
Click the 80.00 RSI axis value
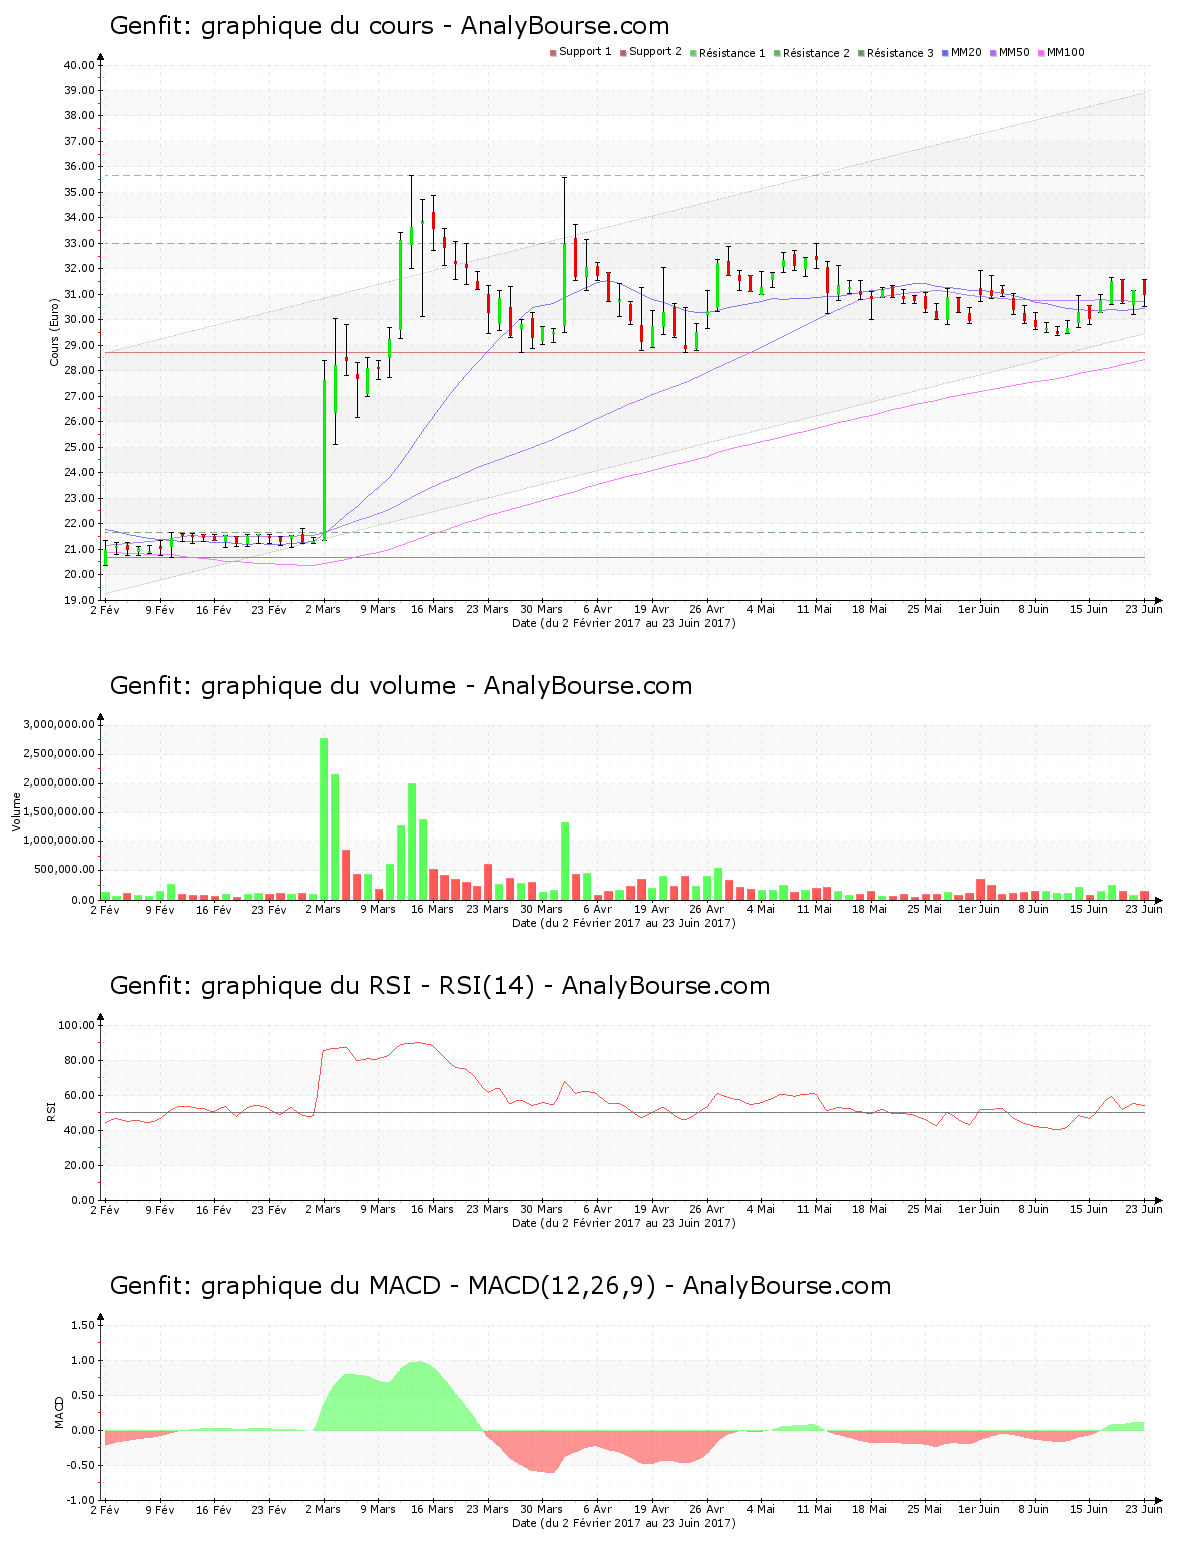coord(79,1060)
